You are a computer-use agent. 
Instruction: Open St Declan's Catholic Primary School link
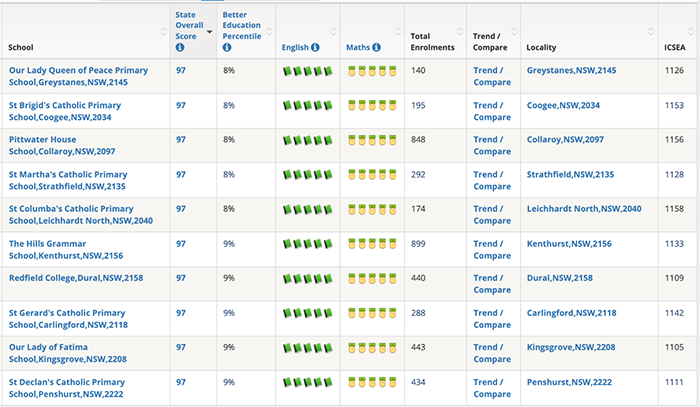coord(67,388)
